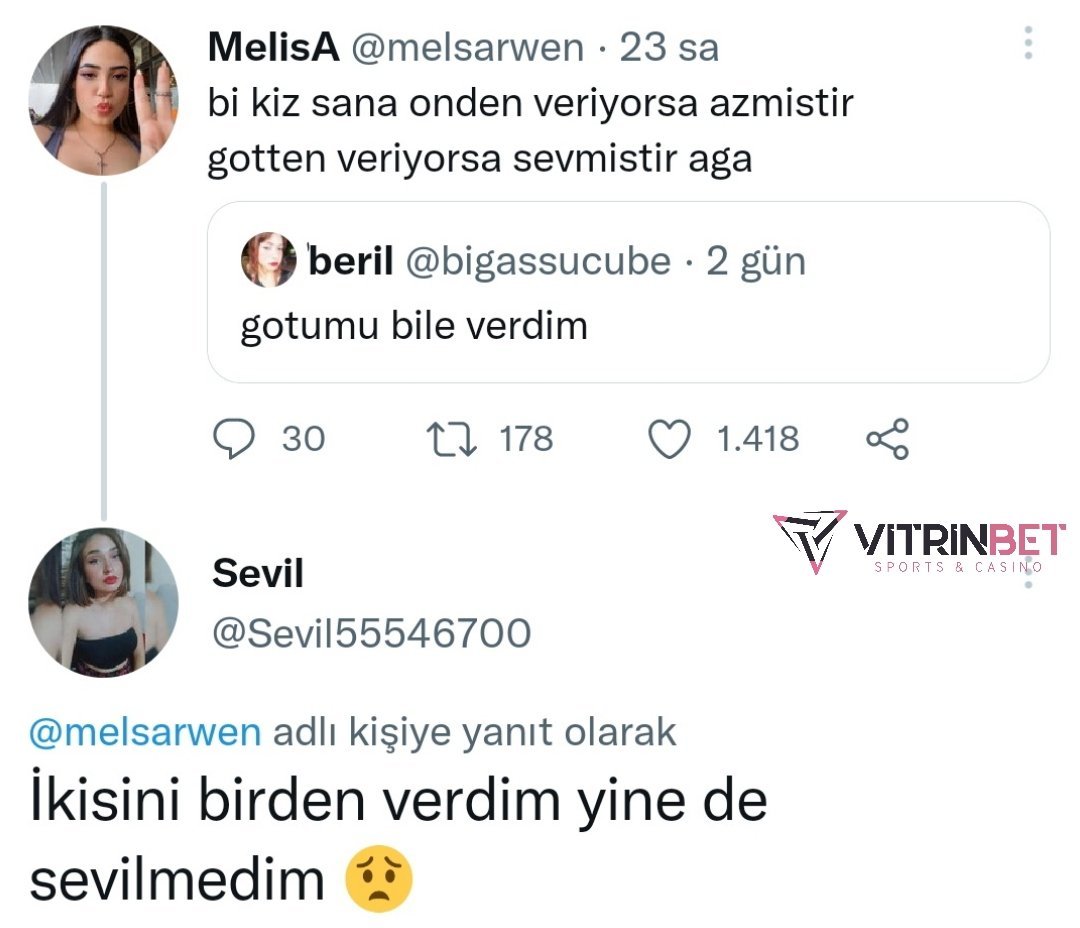Click the blue @melsarwen mention in reply
The image size is (1080, 928).
pyautogui.click(x=146, y=733)
